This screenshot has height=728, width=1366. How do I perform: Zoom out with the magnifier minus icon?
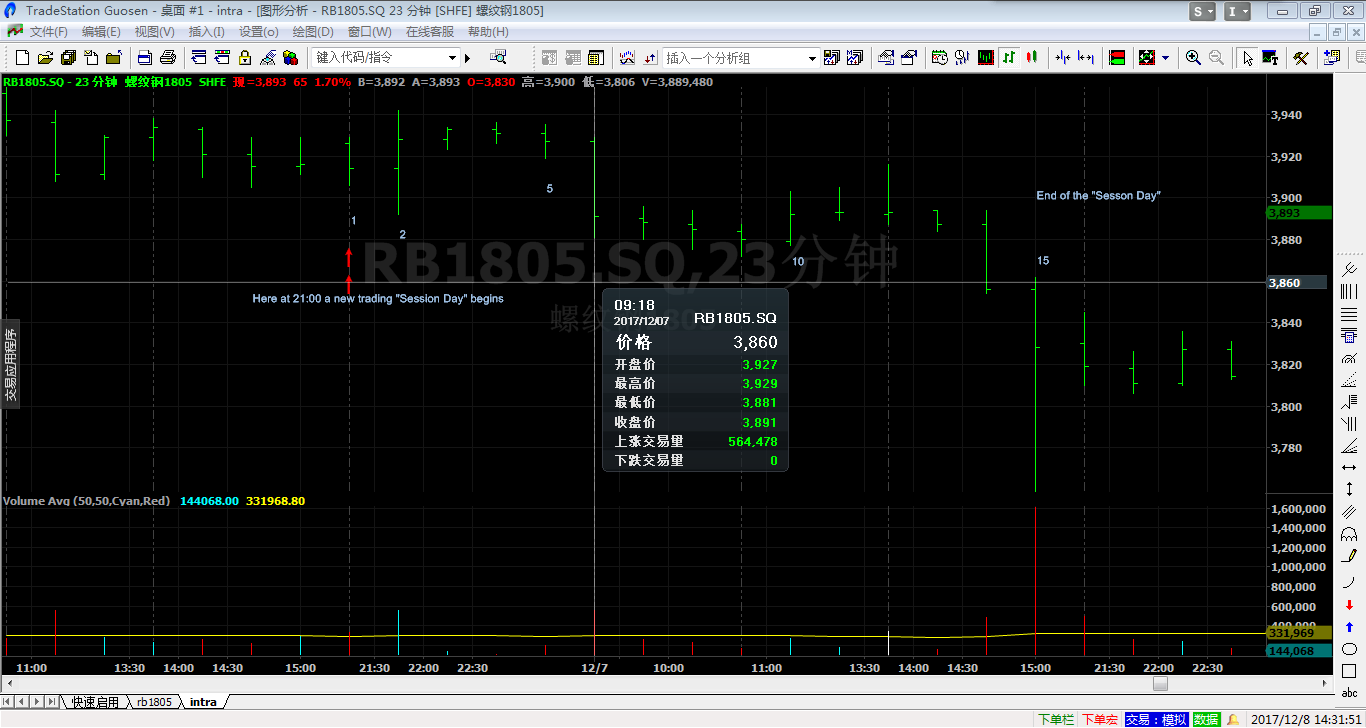[1216, 58]
